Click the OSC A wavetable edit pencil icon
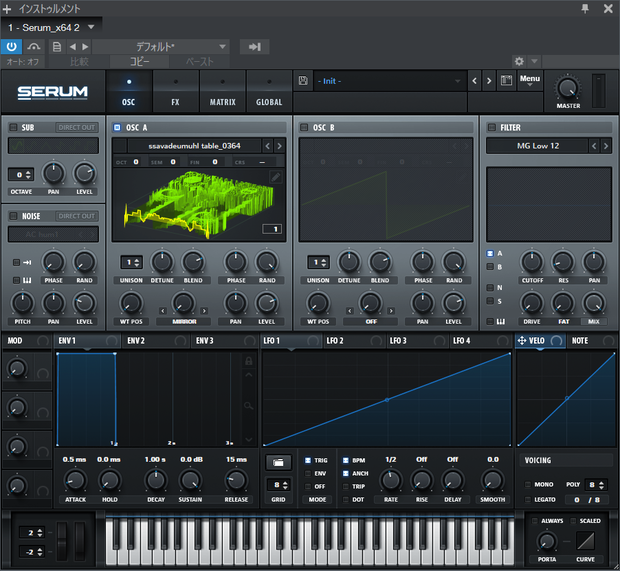 (276, 177)
